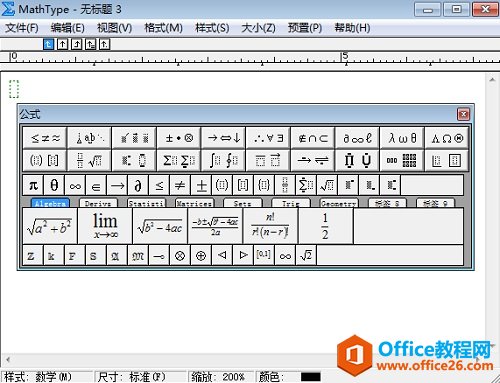Viewport: 500px width, 383px height.
Task: Open the relational symbols palette (≤ ≠ ≈)
Action: point(45,138)
